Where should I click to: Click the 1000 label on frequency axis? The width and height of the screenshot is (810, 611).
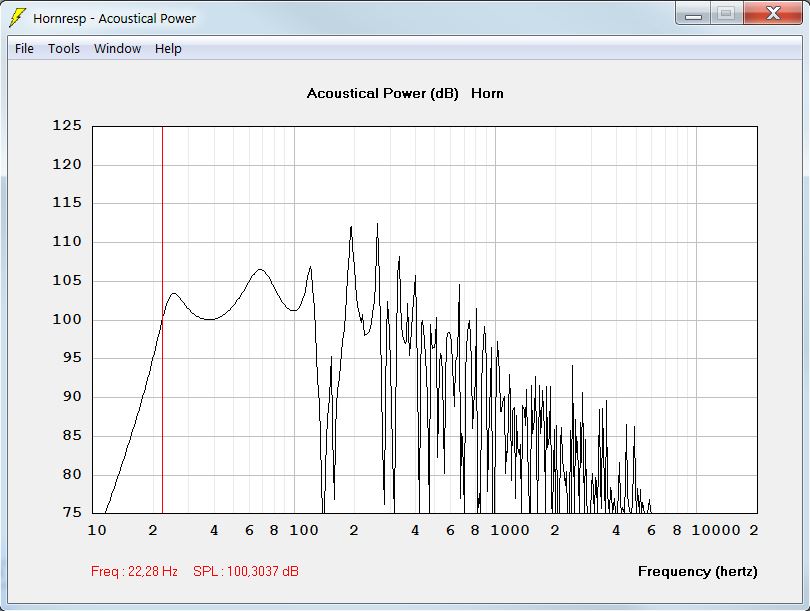pos(510,530)
